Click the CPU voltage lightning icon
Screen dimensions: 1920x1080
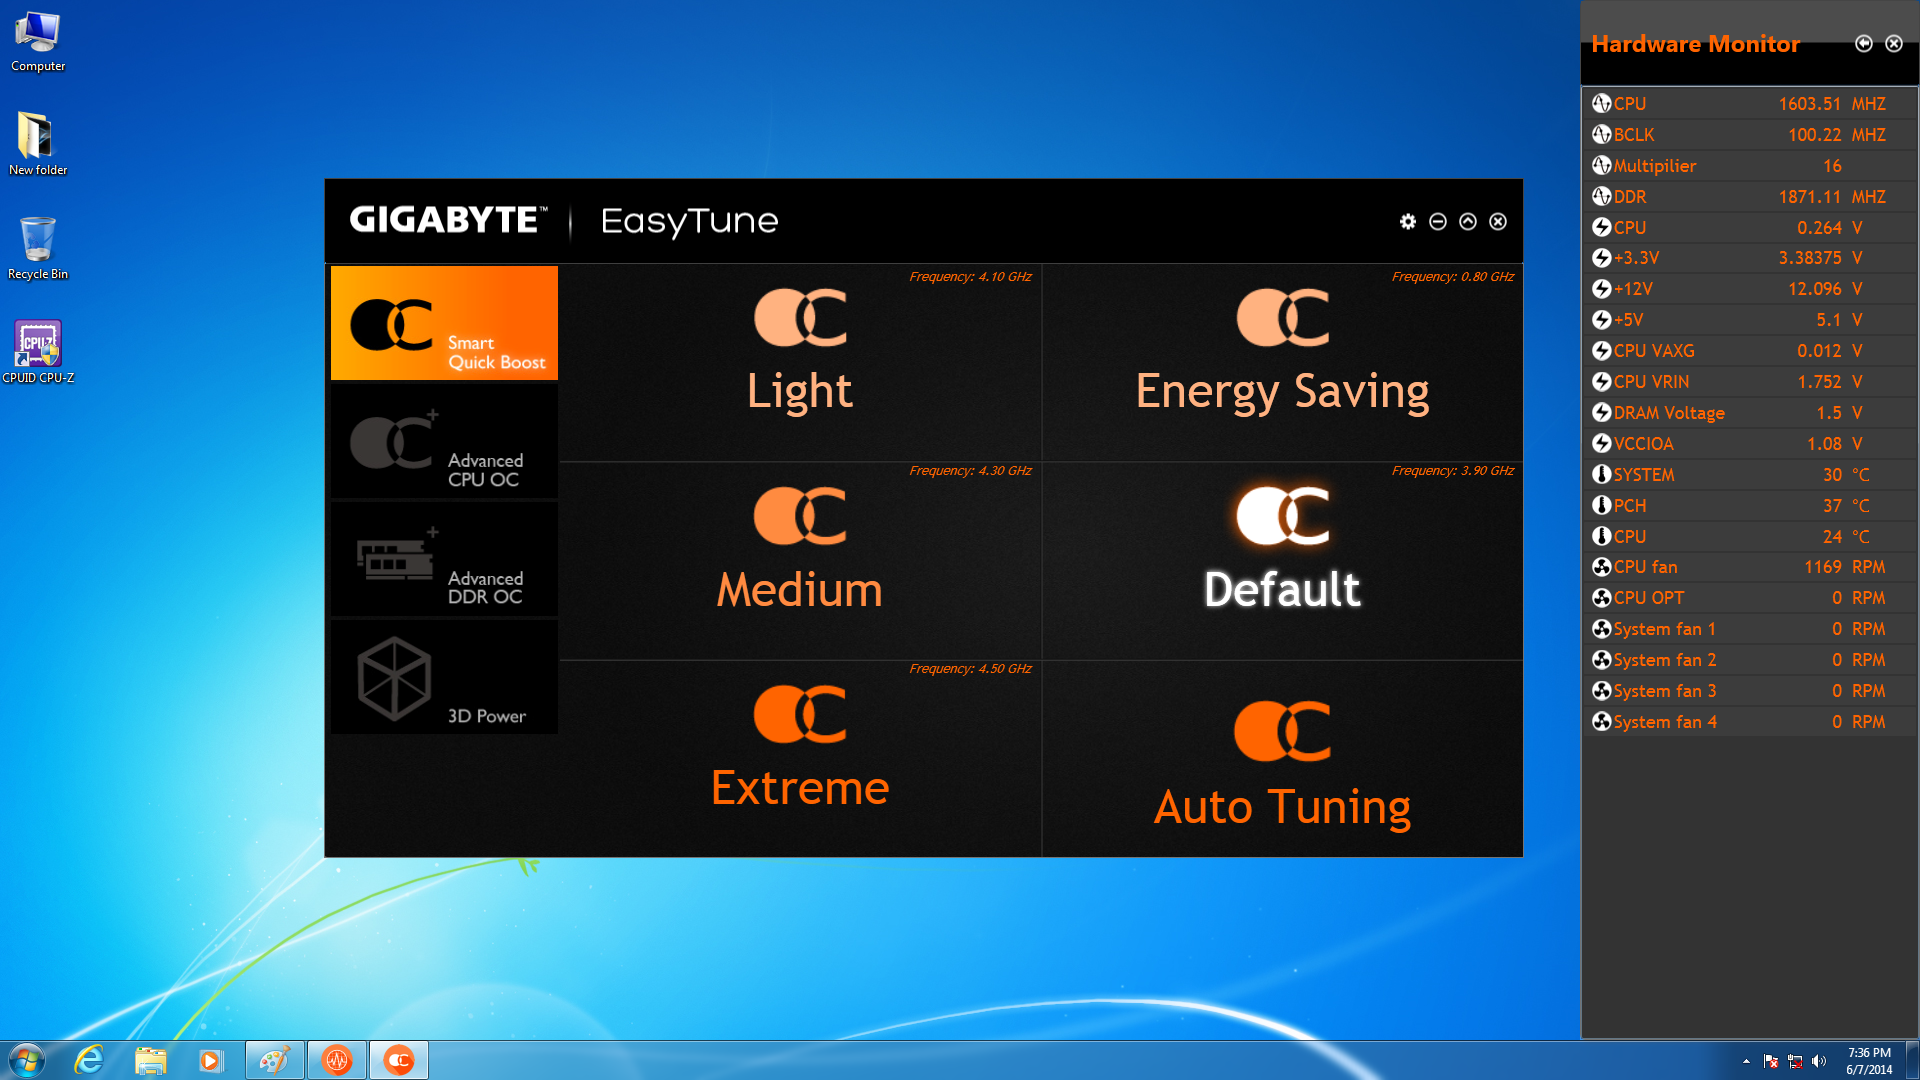pyautogui.click(x=1601, y=227)
